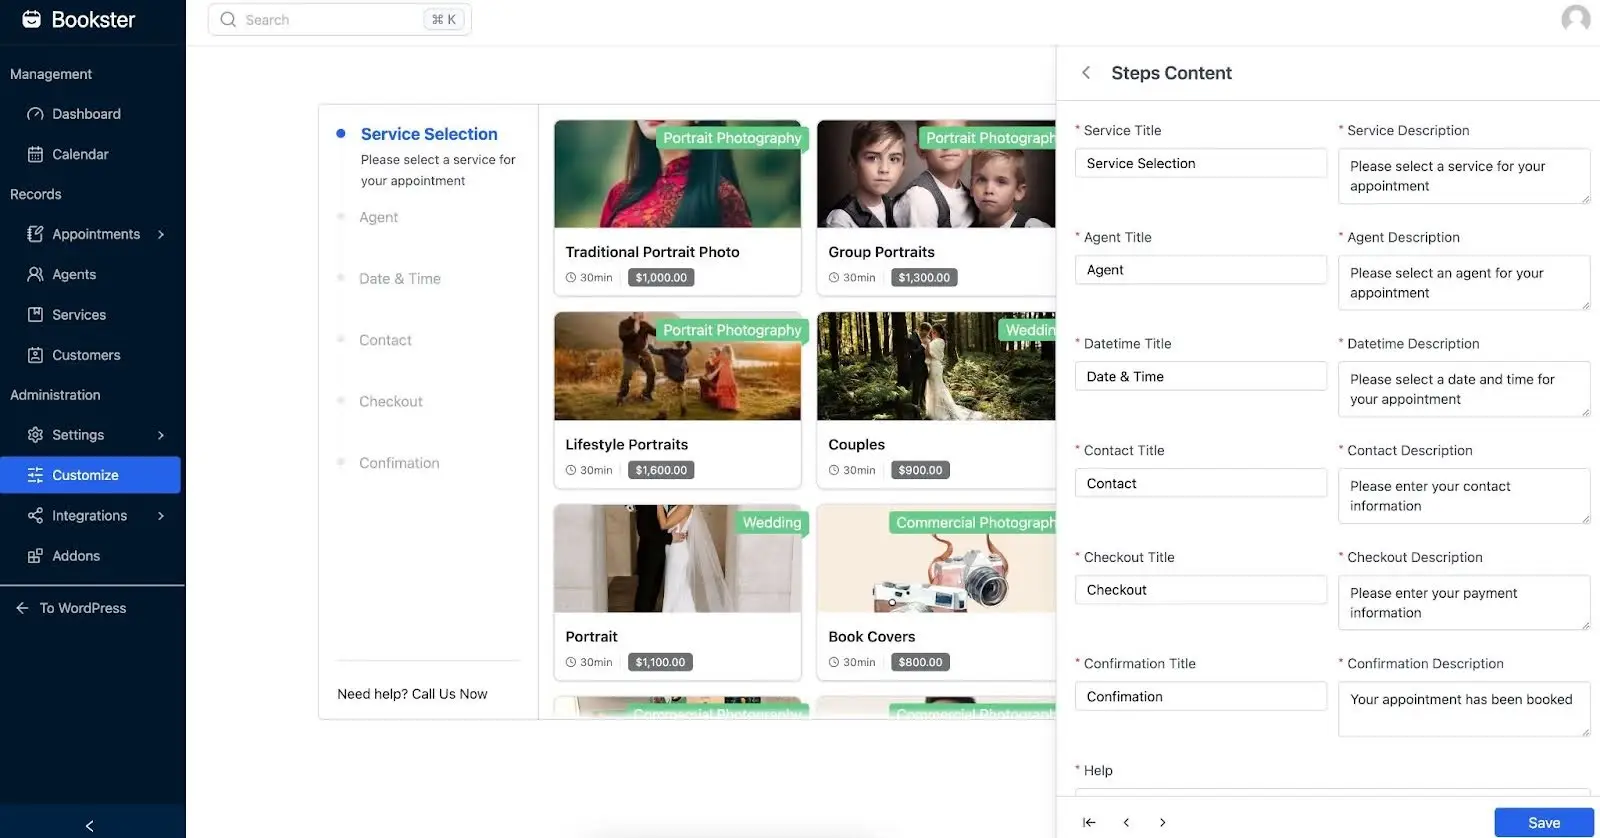Jump to first panel with skip-back icon

[x=1089, y=822]
